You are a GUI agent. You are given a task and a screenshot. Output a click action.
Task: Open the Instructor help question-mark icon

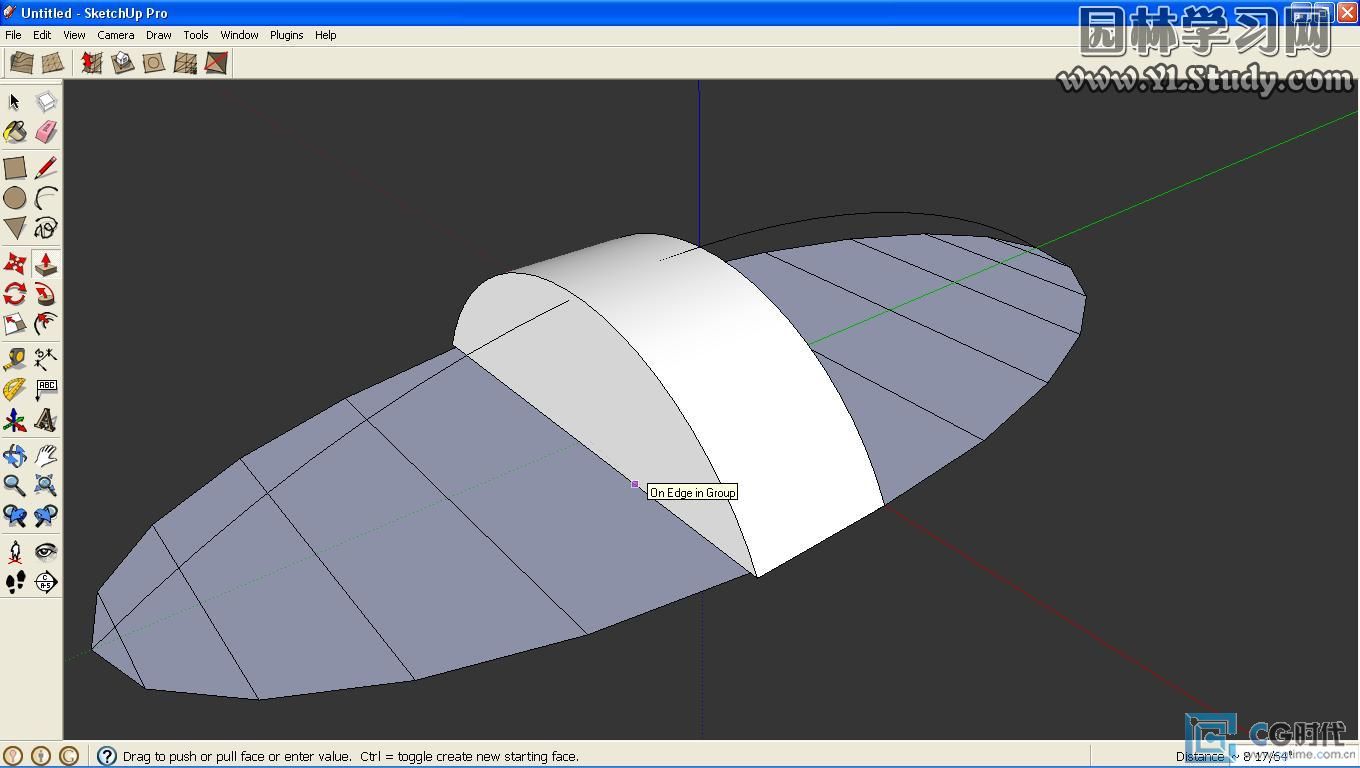coord(107,757)
